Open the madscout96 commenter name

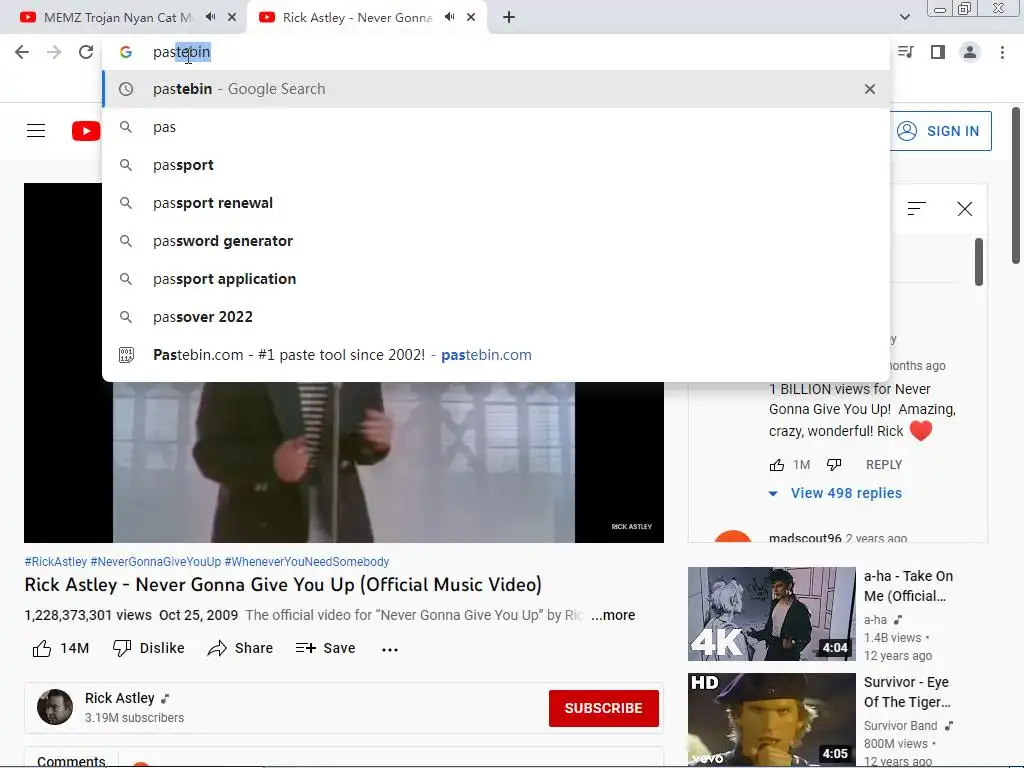click(x=805, y=538)
